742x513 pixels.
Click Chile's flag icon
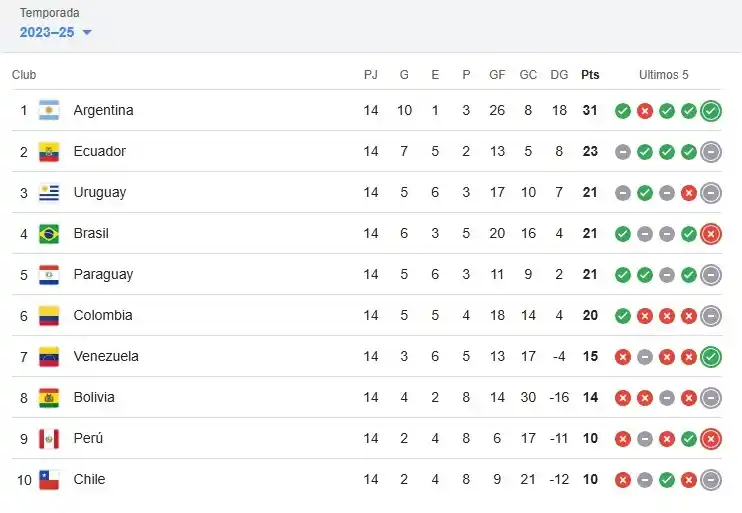pos(49,479)
